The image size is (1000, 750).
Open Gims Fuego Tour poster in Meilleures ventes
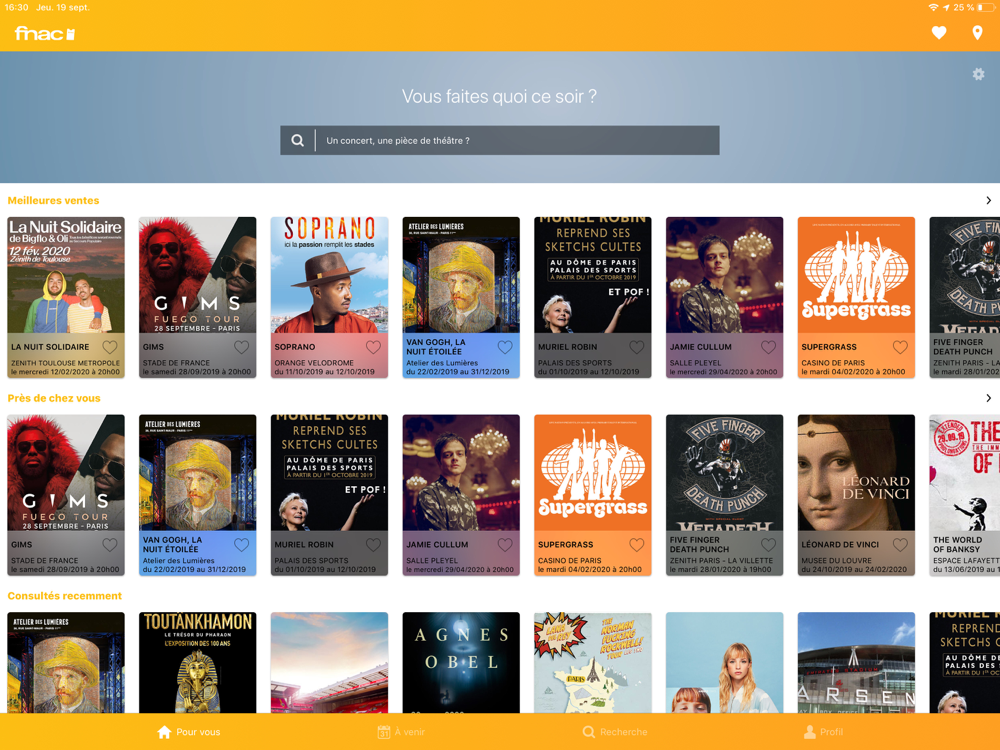(198, 275)
